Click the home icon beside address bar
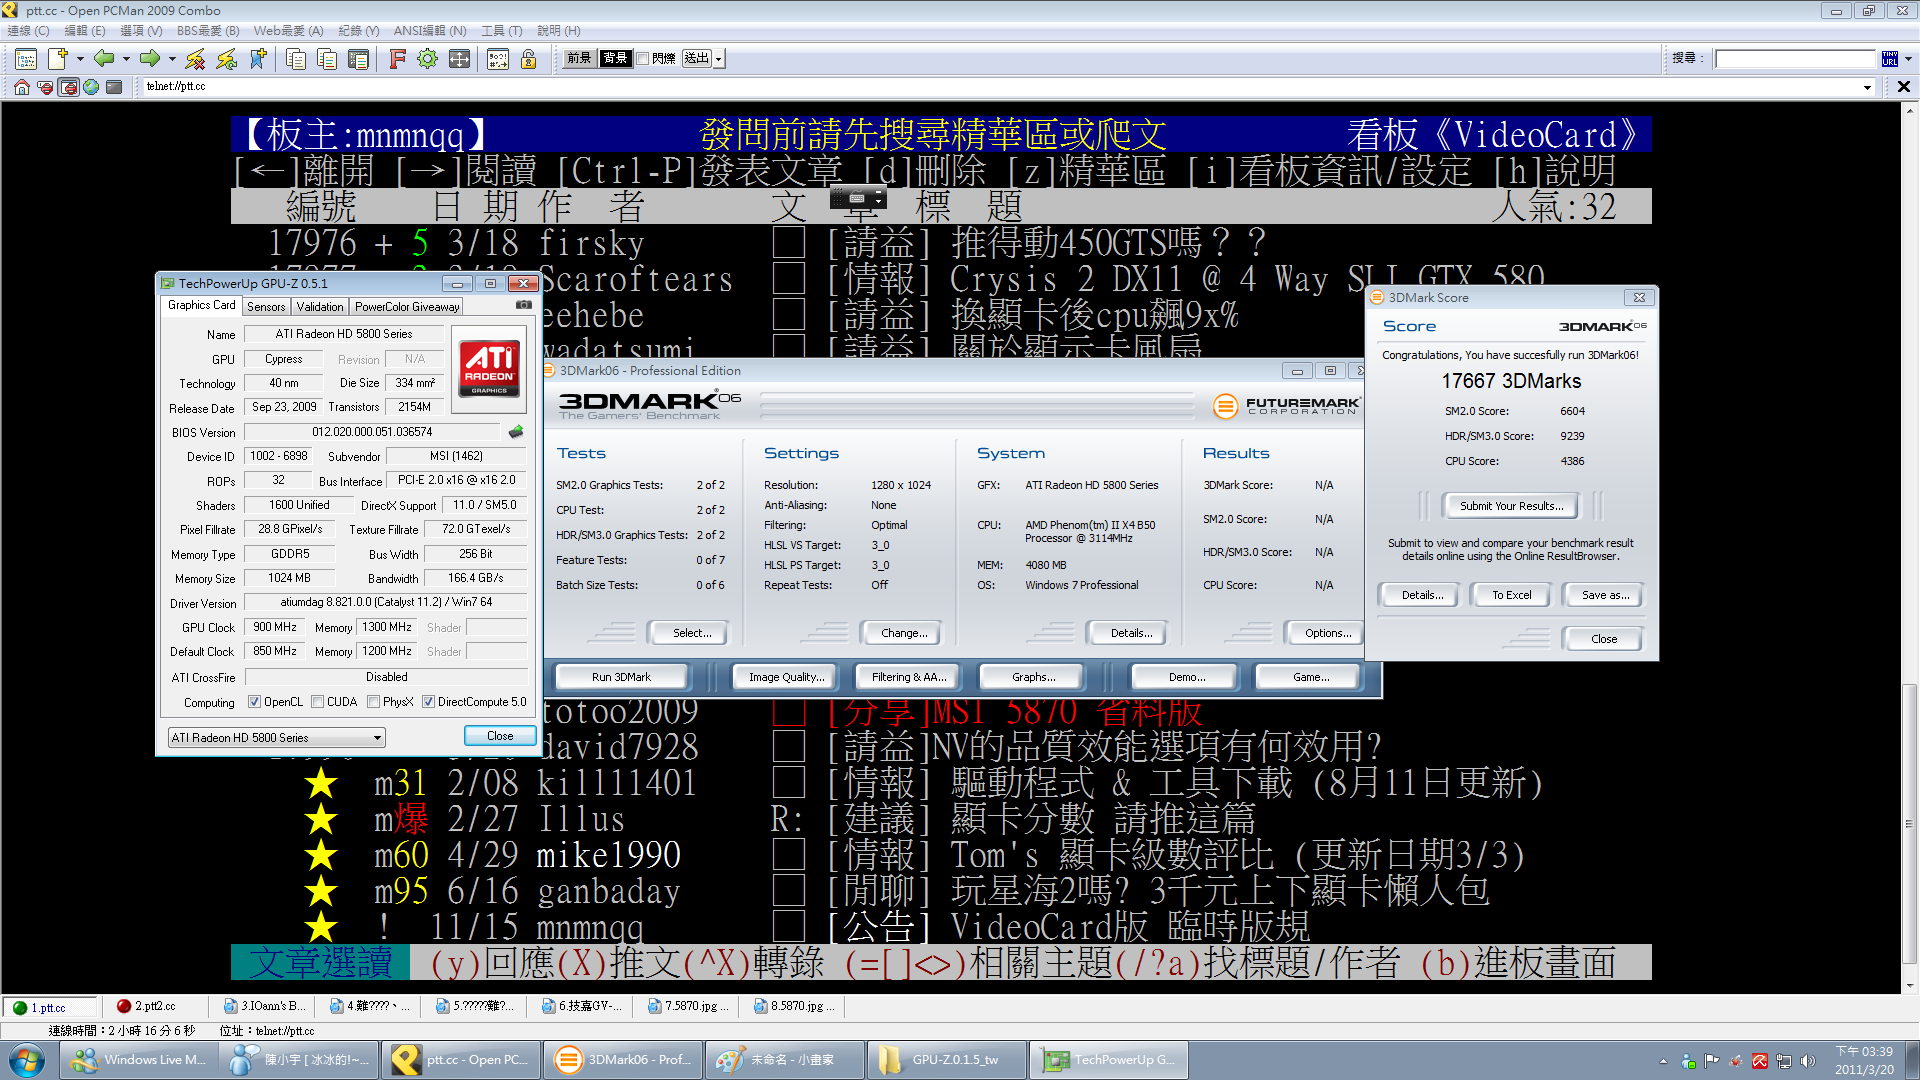This screenshot has width=1920, height=1080. coord(21,87)
